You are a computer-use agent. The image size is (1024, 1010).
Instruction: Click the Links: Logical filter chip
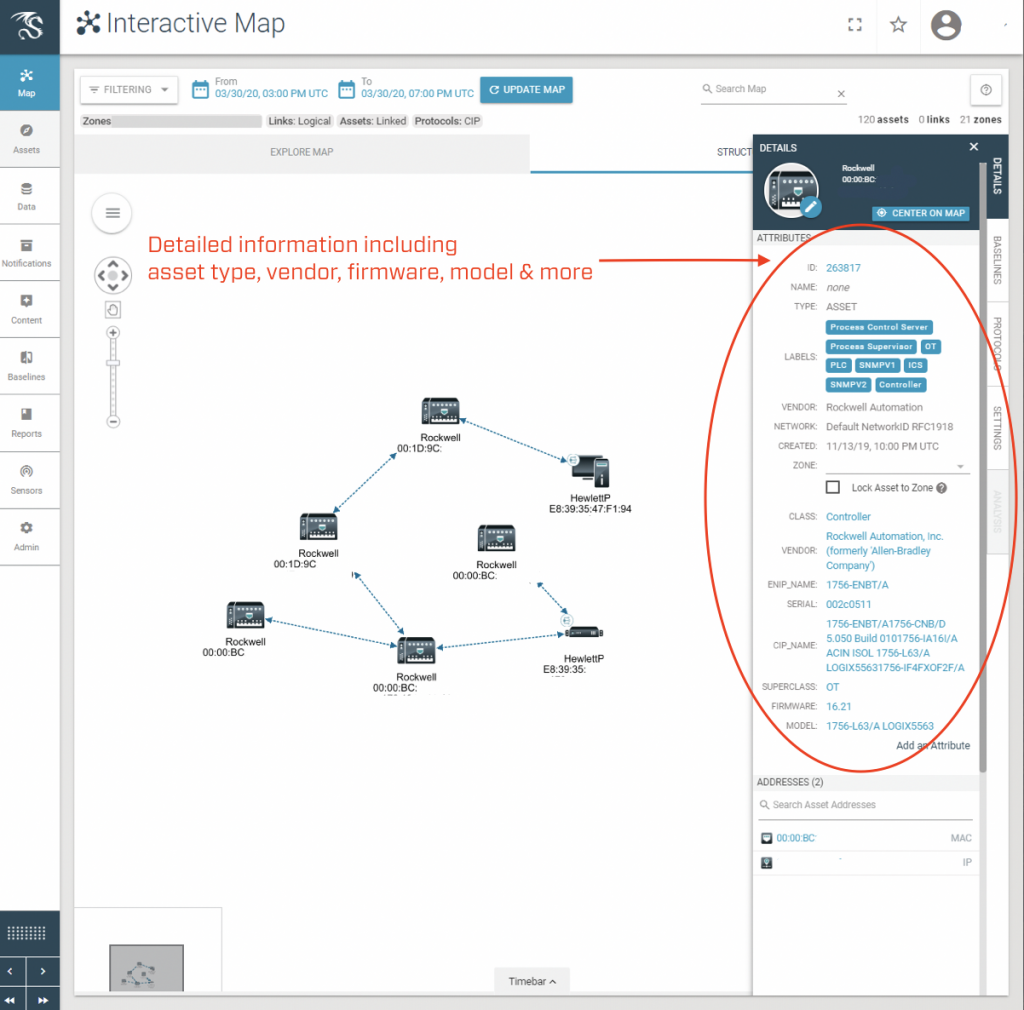pos(300,121)
